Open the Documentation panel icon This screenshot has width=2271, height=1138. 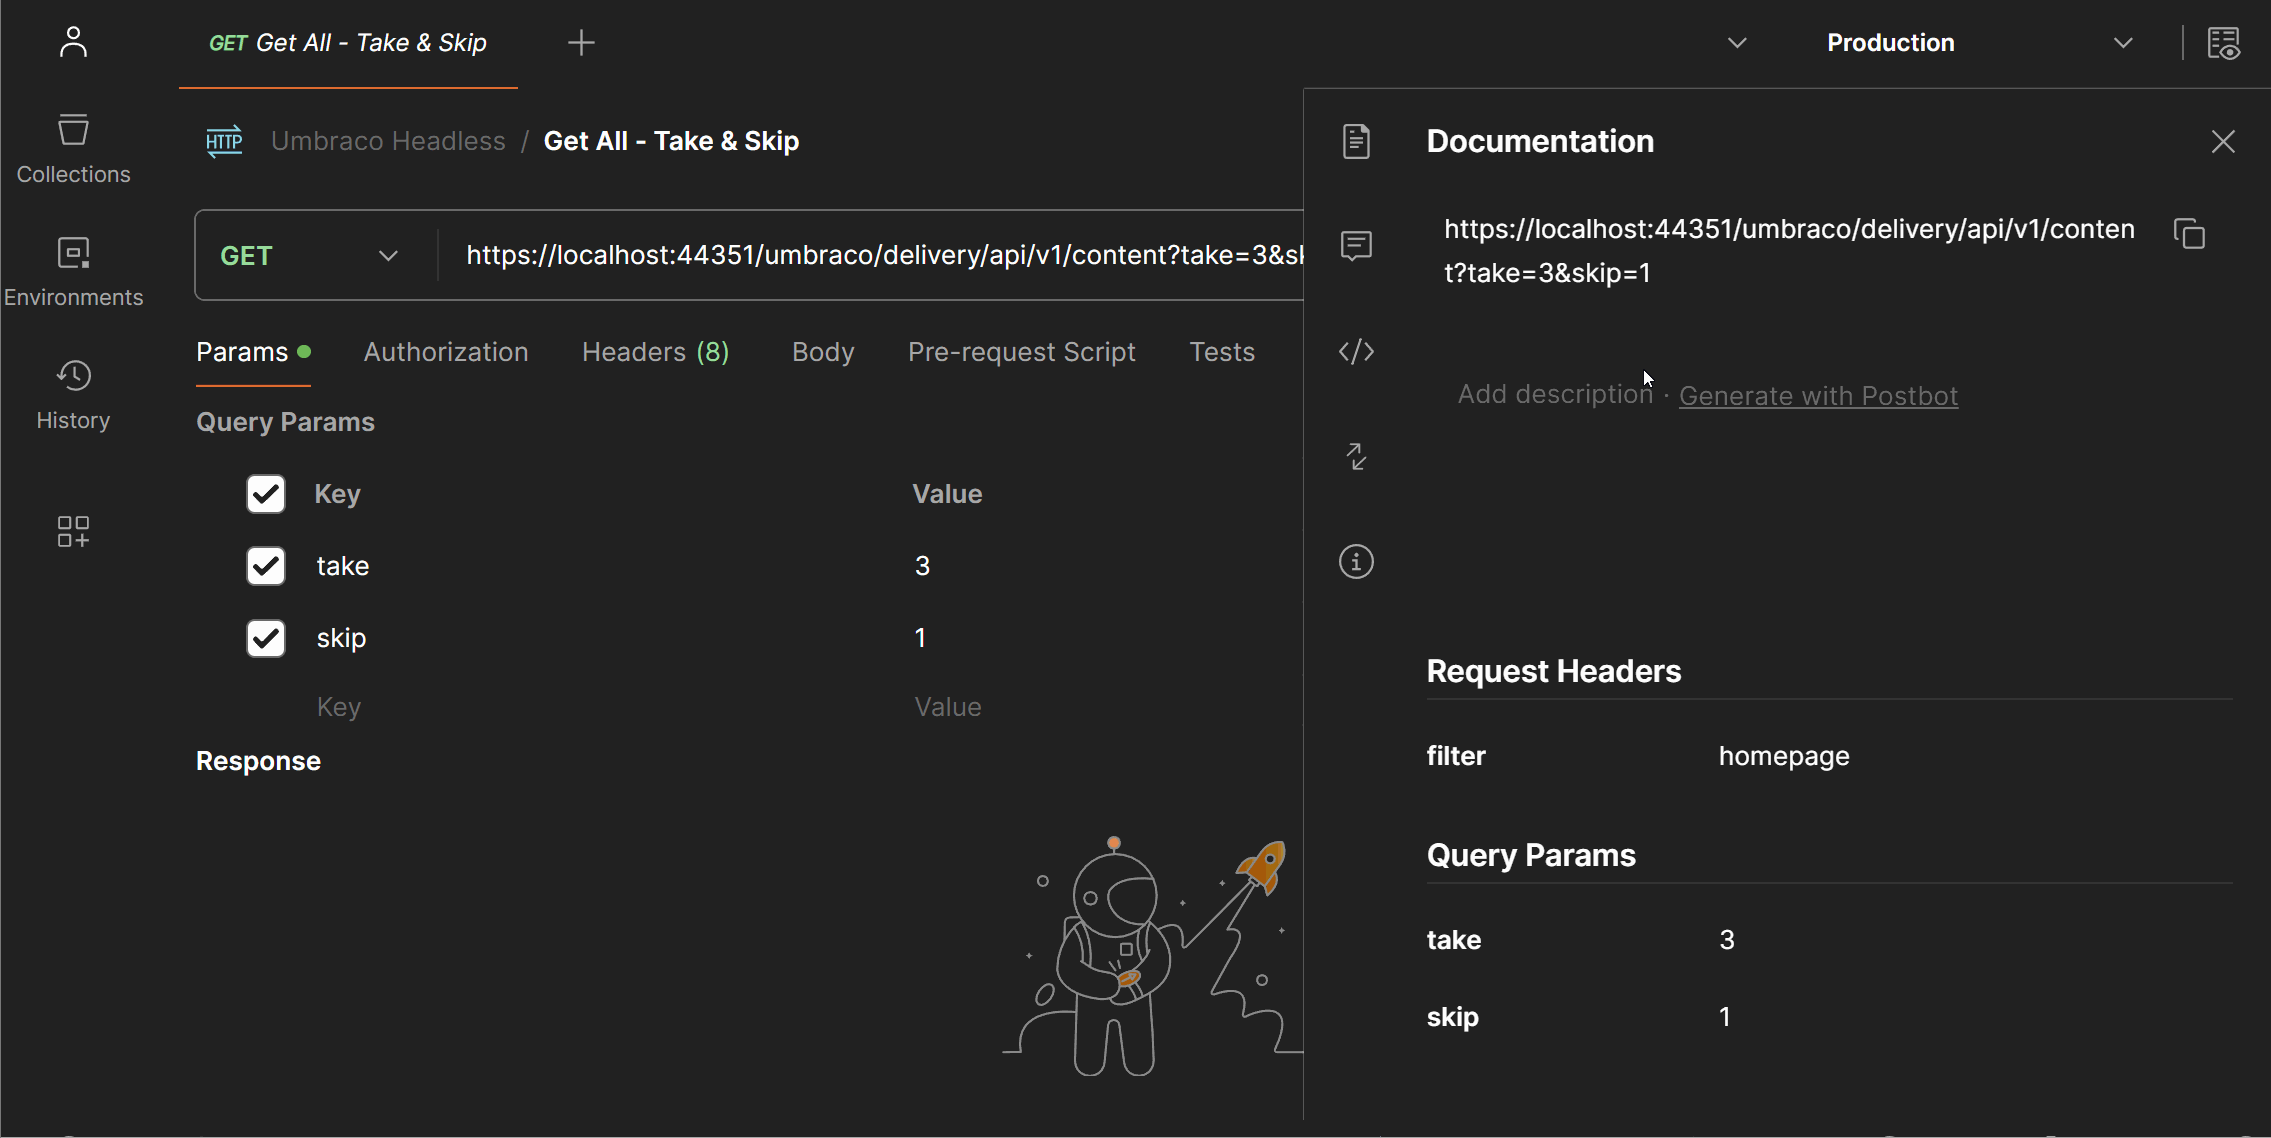[1356, 141]
